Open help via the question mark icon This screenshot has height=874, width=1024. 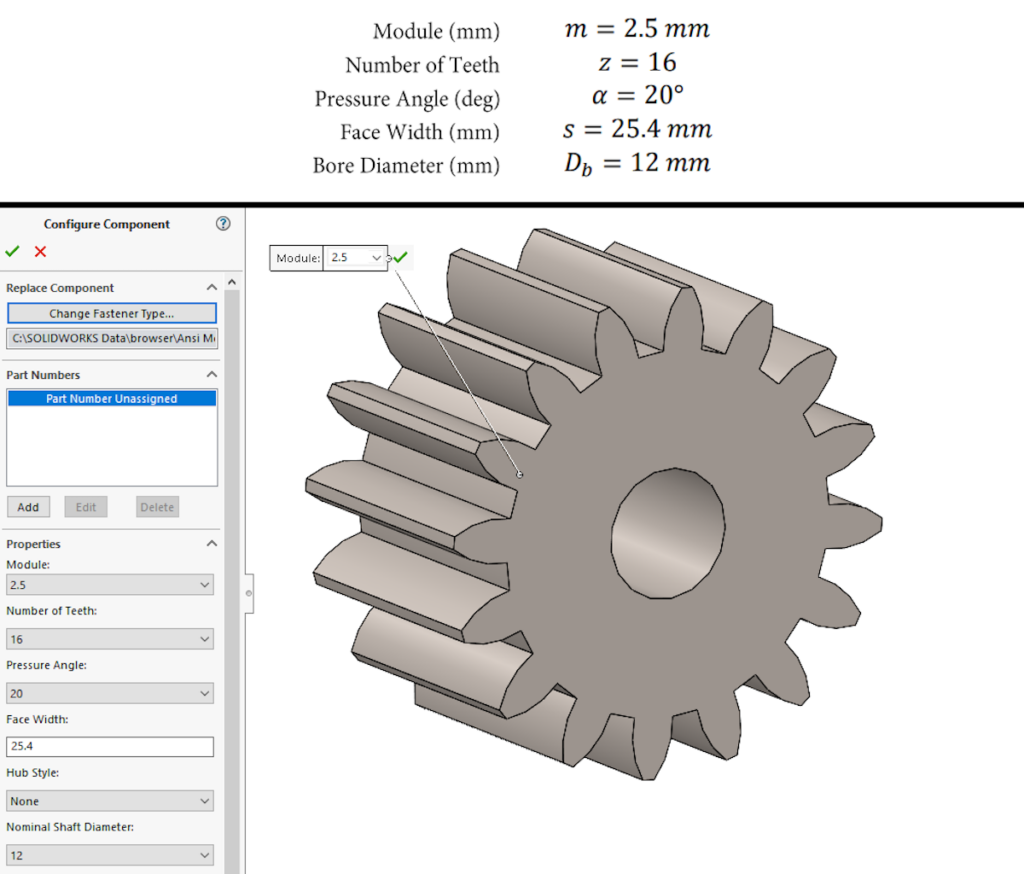tap(222, 224)
